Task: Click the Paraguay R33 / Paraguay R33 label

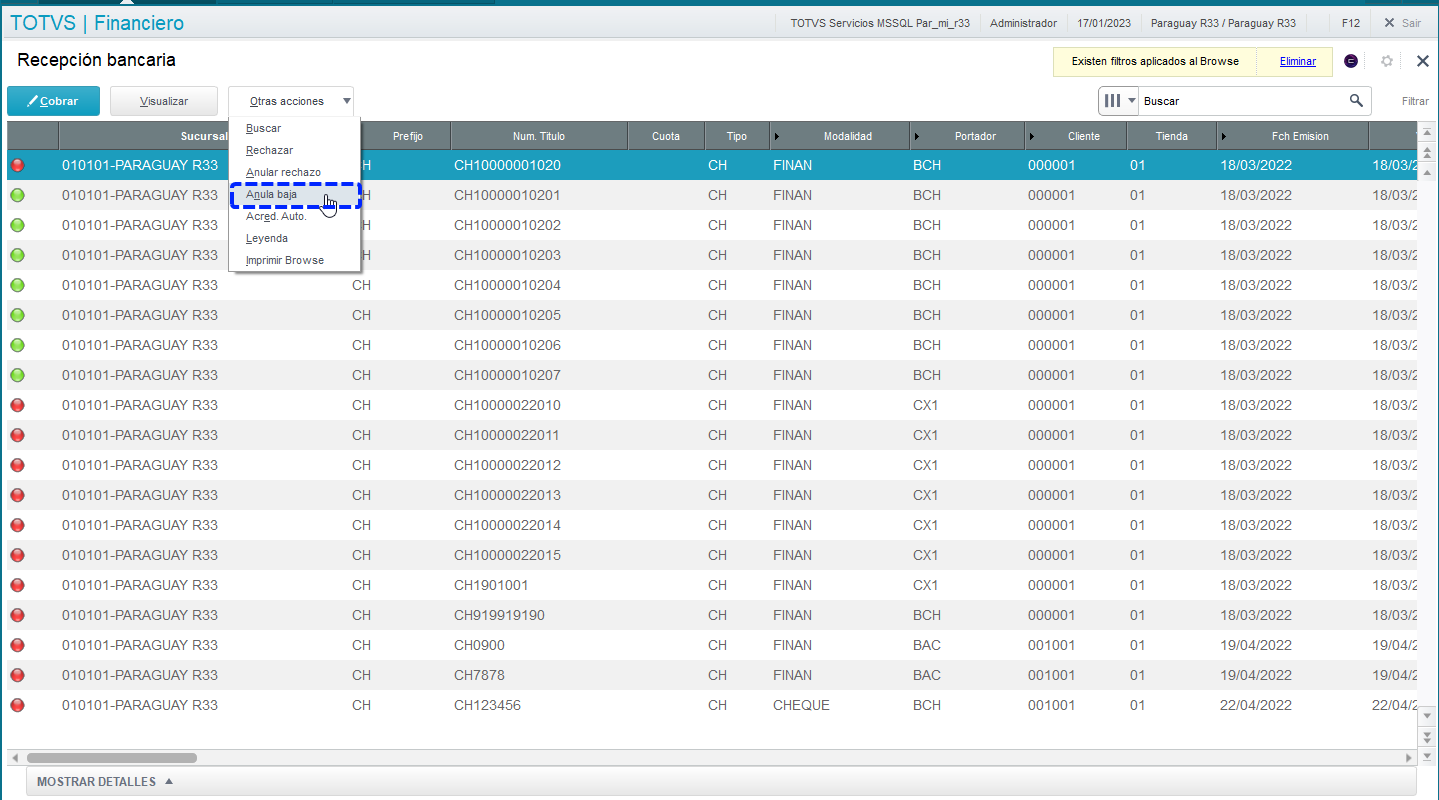Action: (x=1223, y=23)
